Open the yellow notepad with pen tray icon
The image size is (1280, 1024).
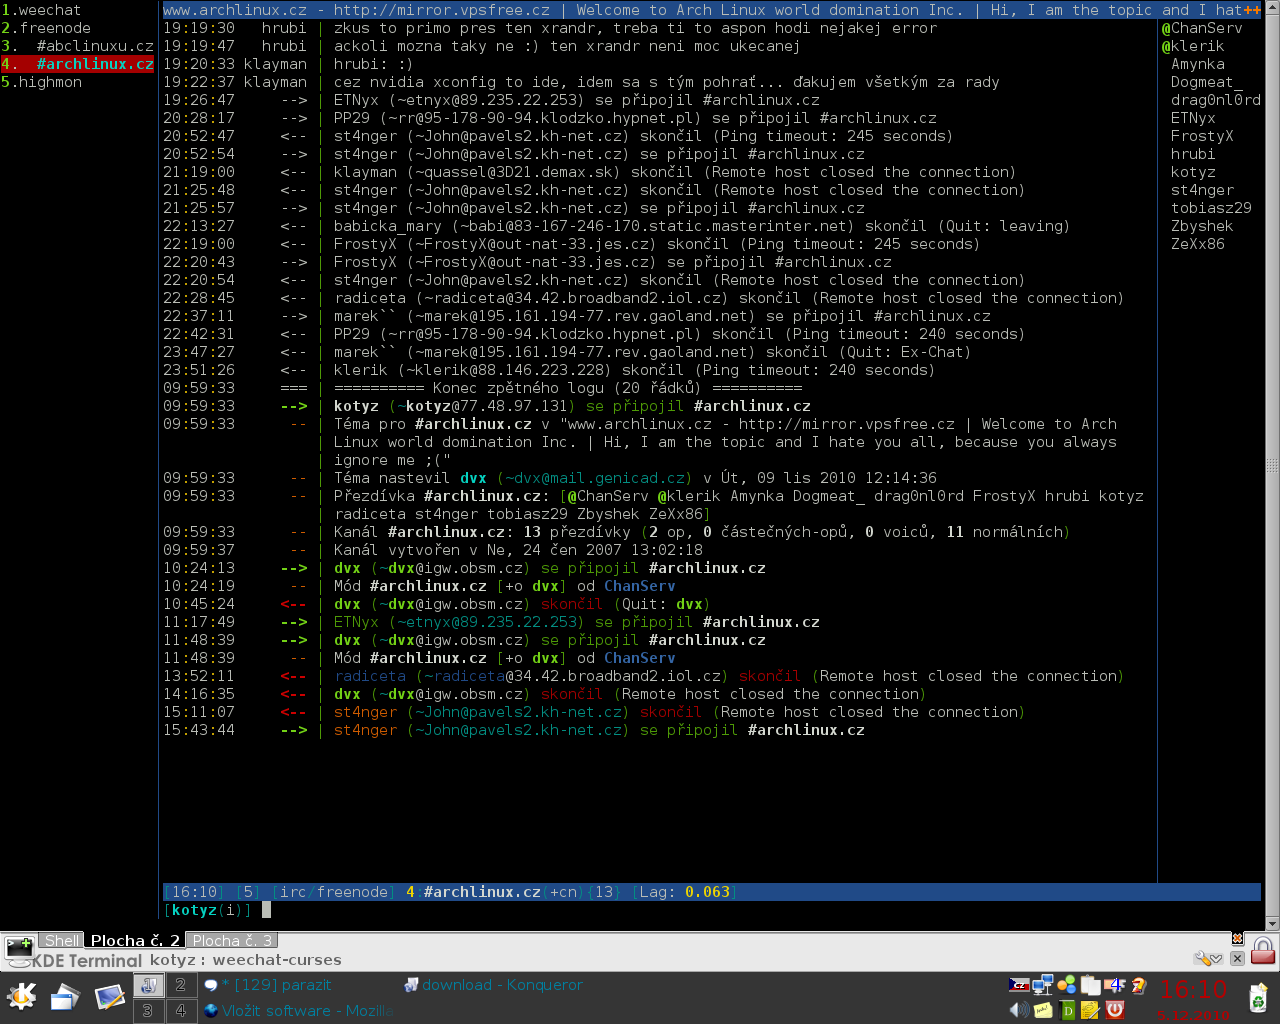click(1091, 1010)
